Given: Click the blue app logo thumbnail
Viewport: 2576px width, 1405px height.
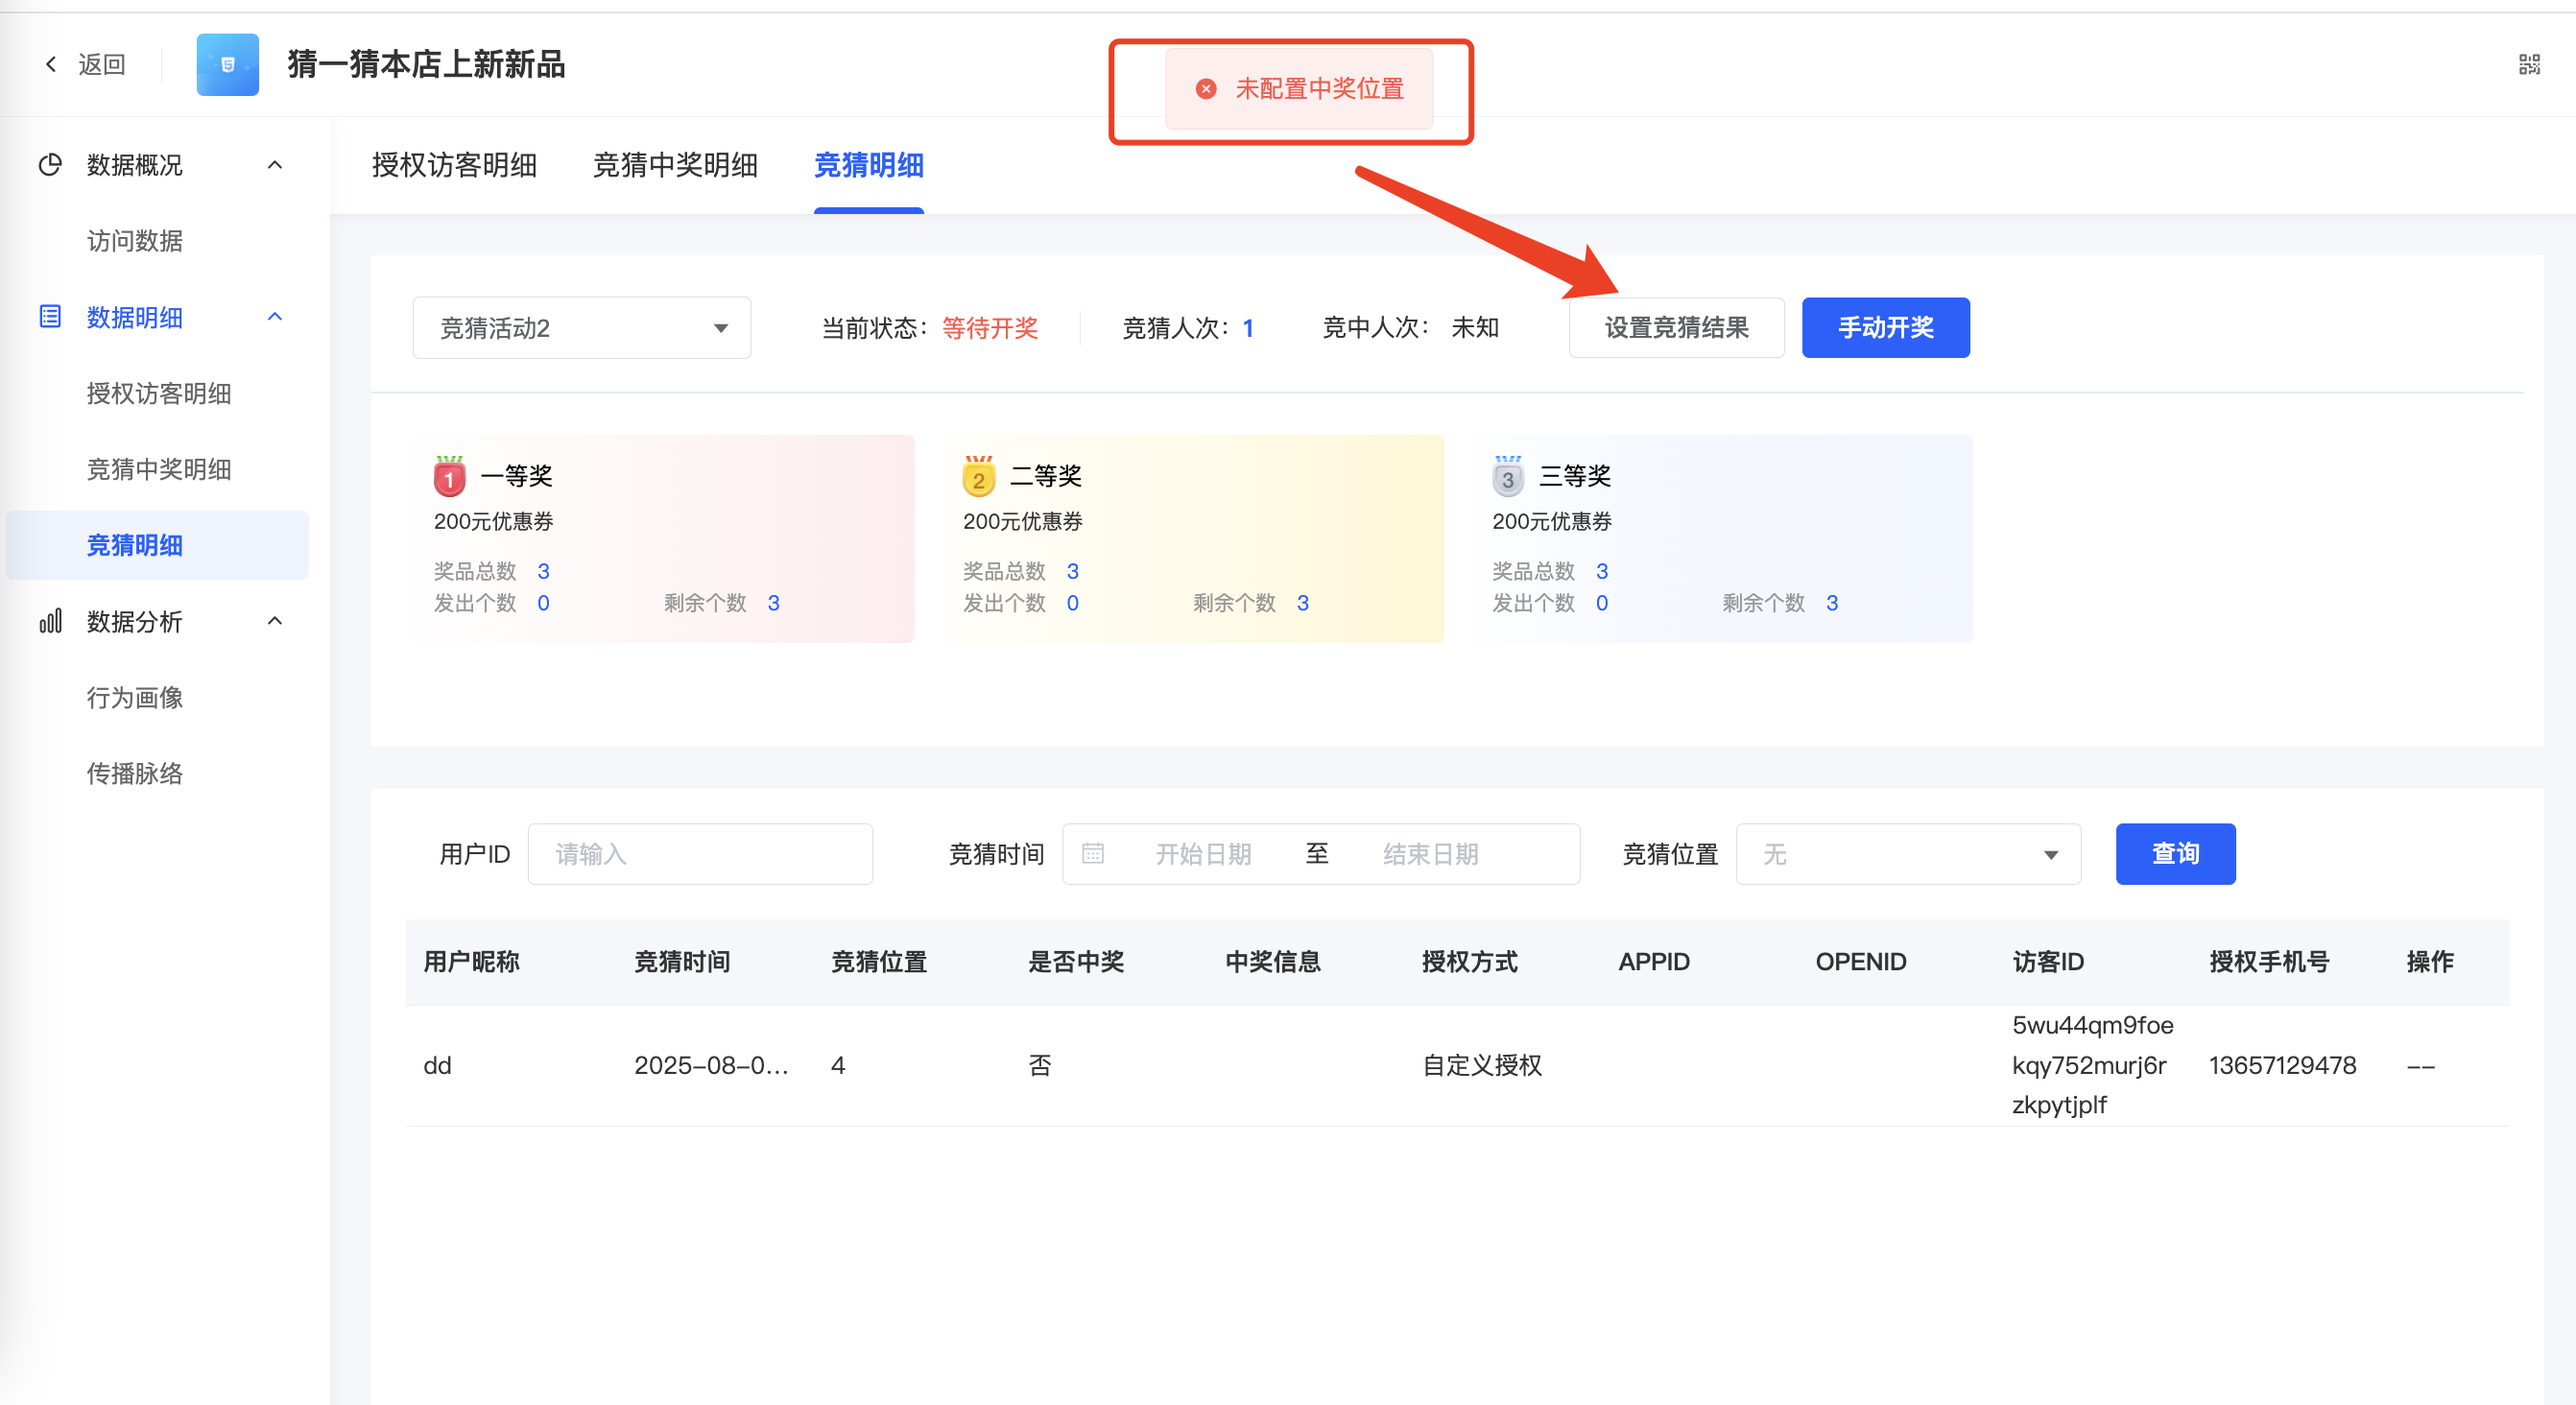Looking at the screenshot, I should pos(227,65).
